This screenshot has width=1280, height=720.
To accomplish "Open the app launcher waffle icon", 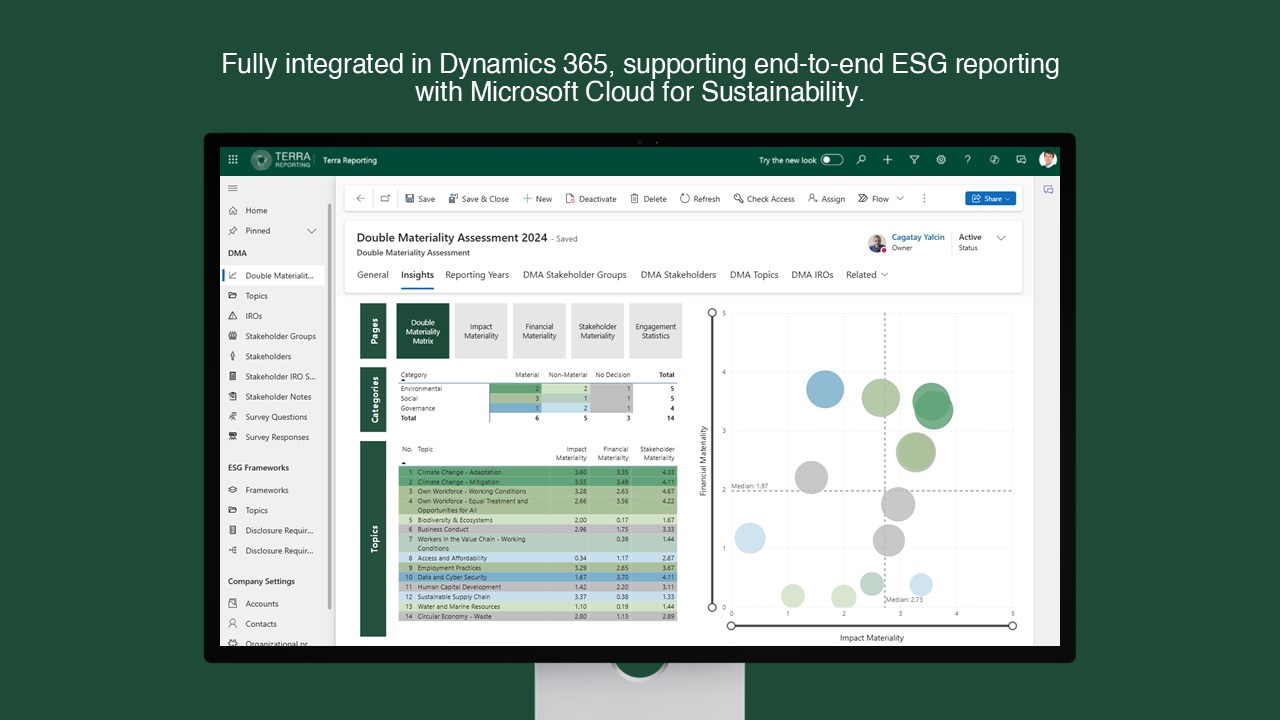I will [233, 160].
